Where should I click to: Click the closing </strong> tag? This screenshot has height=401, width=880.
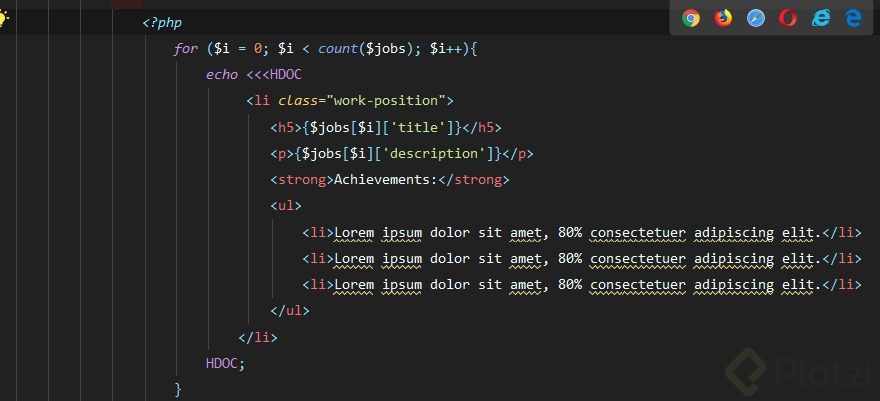click(474, 179)
